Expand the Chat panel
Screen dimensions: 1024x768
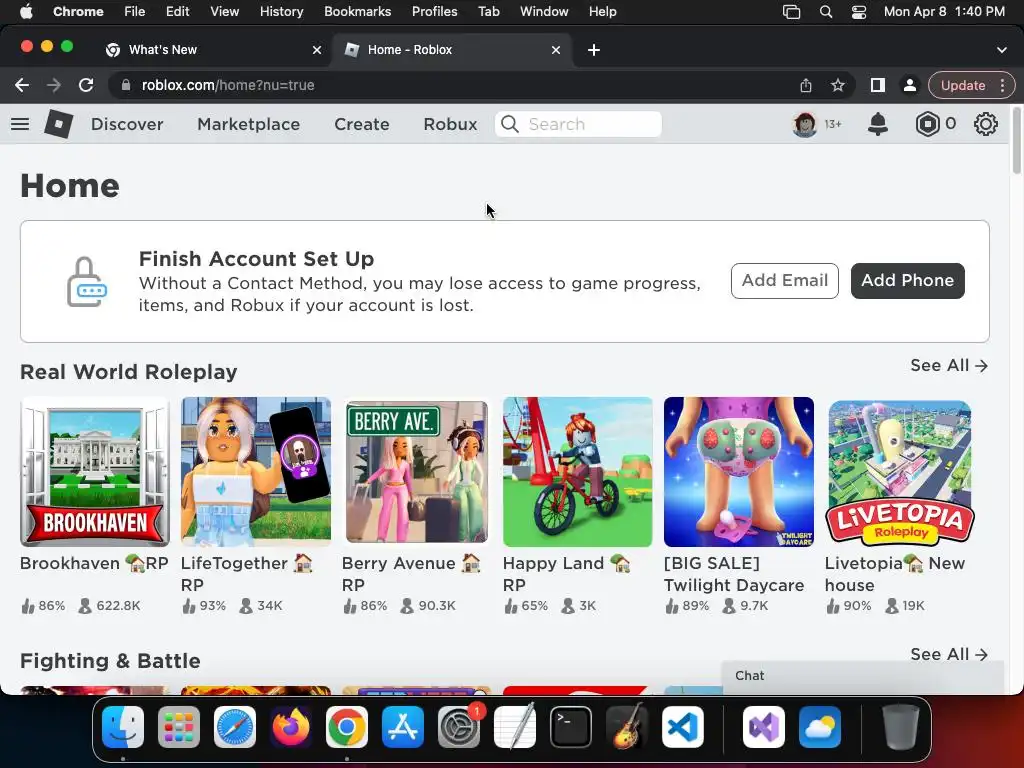coord(862,677)
